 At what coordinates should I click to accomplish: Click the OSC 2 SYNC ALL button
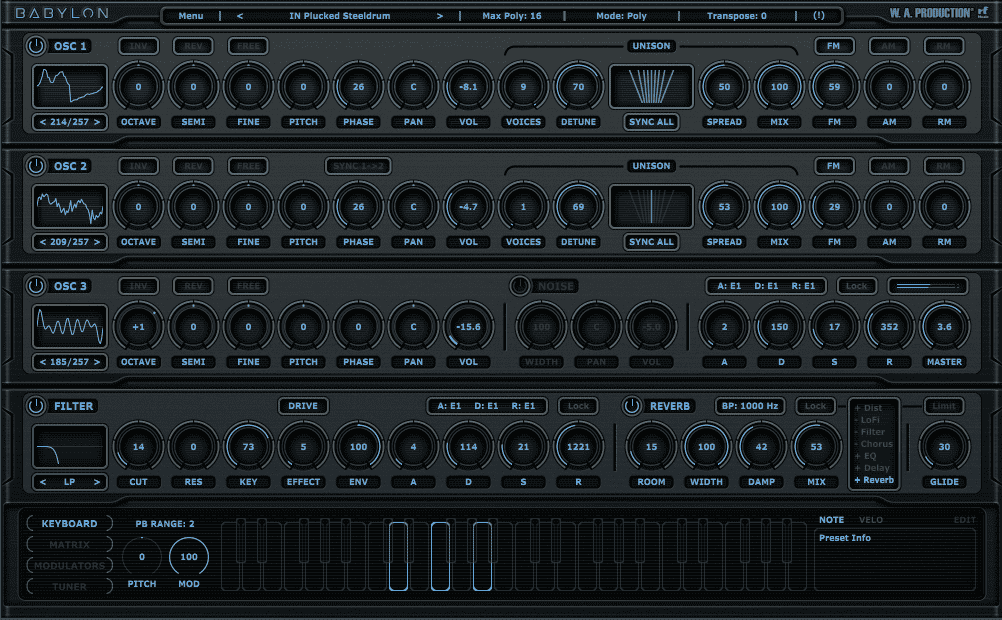point(651,242)
